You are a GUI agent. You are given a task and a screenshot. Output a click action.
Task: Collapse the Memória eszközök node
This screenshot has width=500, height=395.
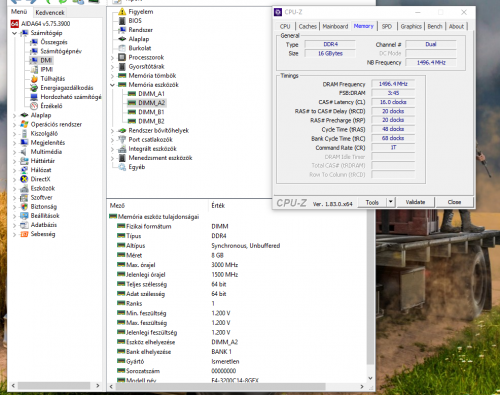[x=112, y=85]
